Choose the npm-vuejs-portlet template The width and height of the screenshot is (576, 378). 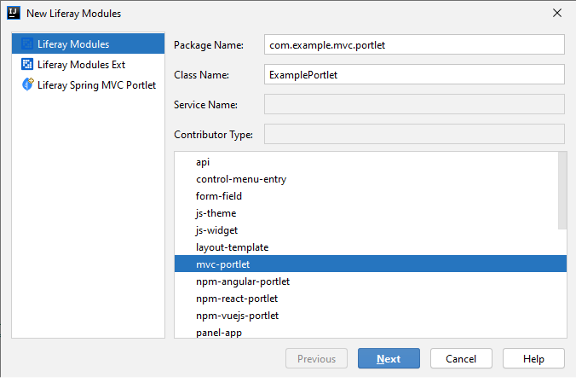pyautogui.click(x=371, y=316)
